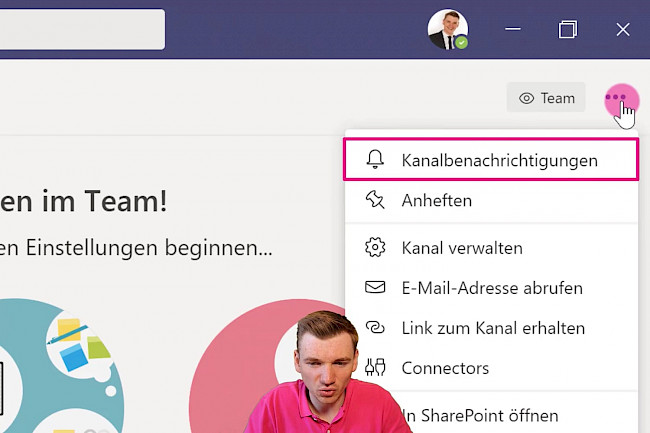Choose Anheften to pin the channel

tap(491, 201)
